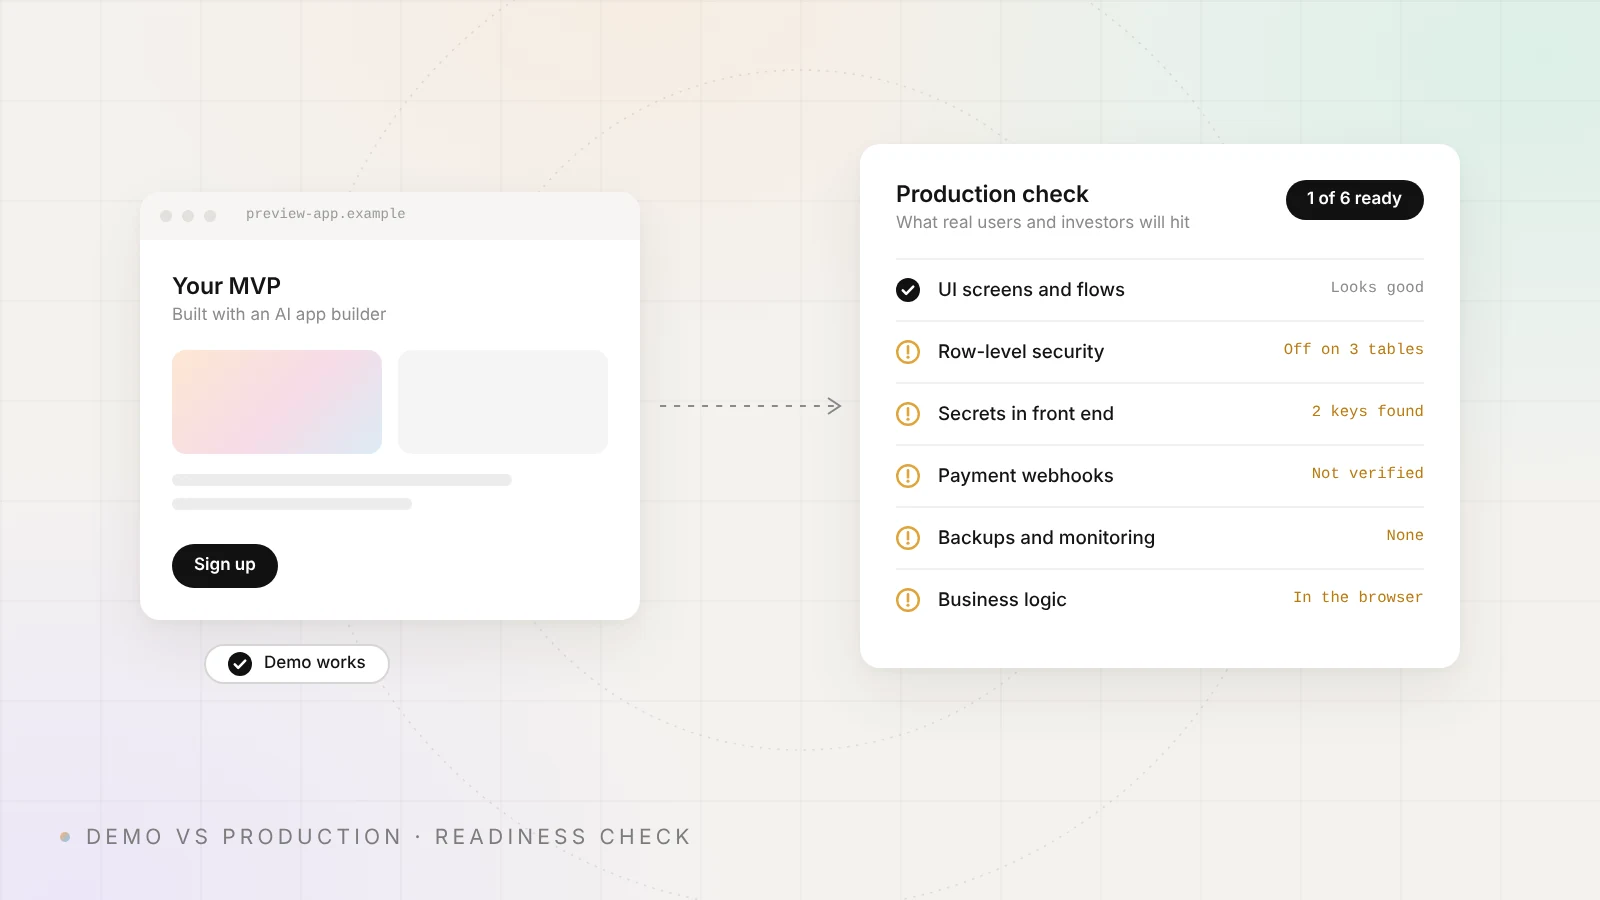Click the Demo works badge
The image size is (1600, 900).
(x=297, y=663)
